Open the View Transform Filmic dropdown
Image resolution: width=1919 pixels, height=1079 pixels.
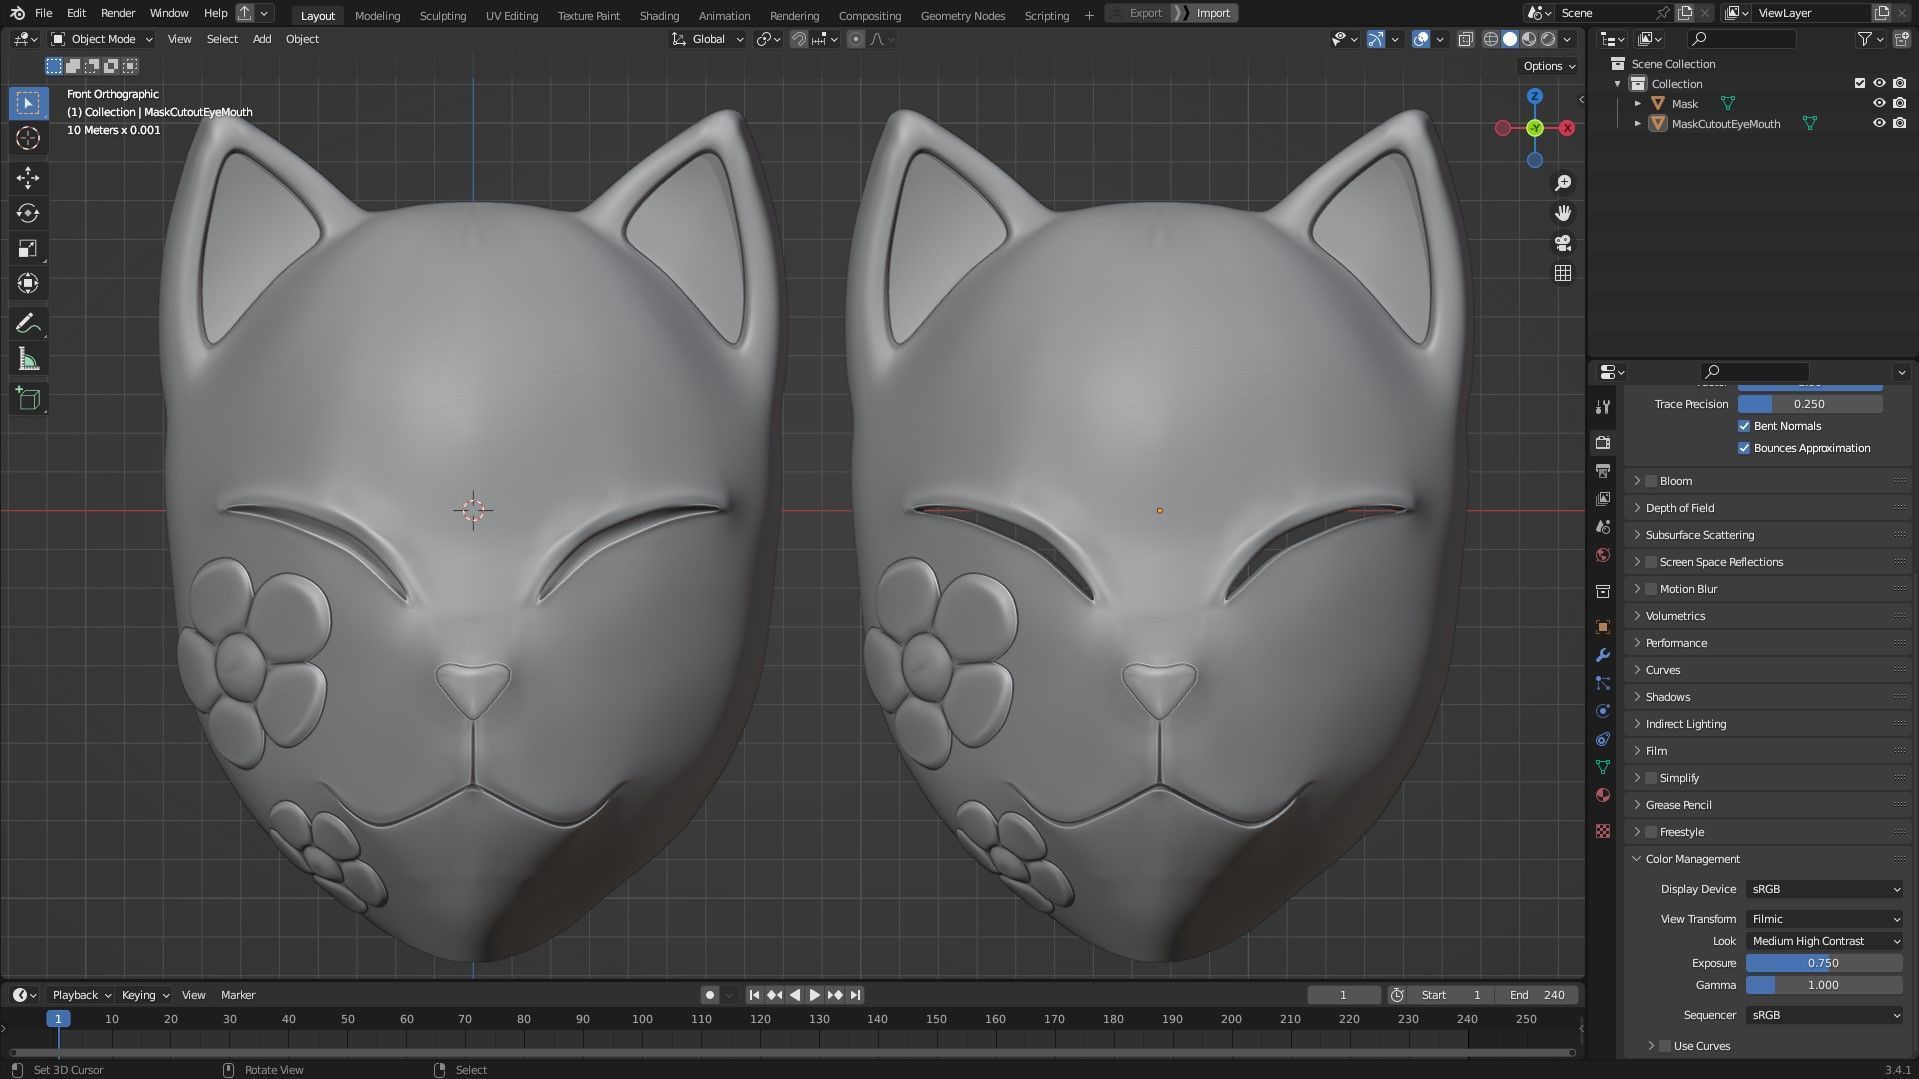pyautogui.click(x=1824, y=919)
